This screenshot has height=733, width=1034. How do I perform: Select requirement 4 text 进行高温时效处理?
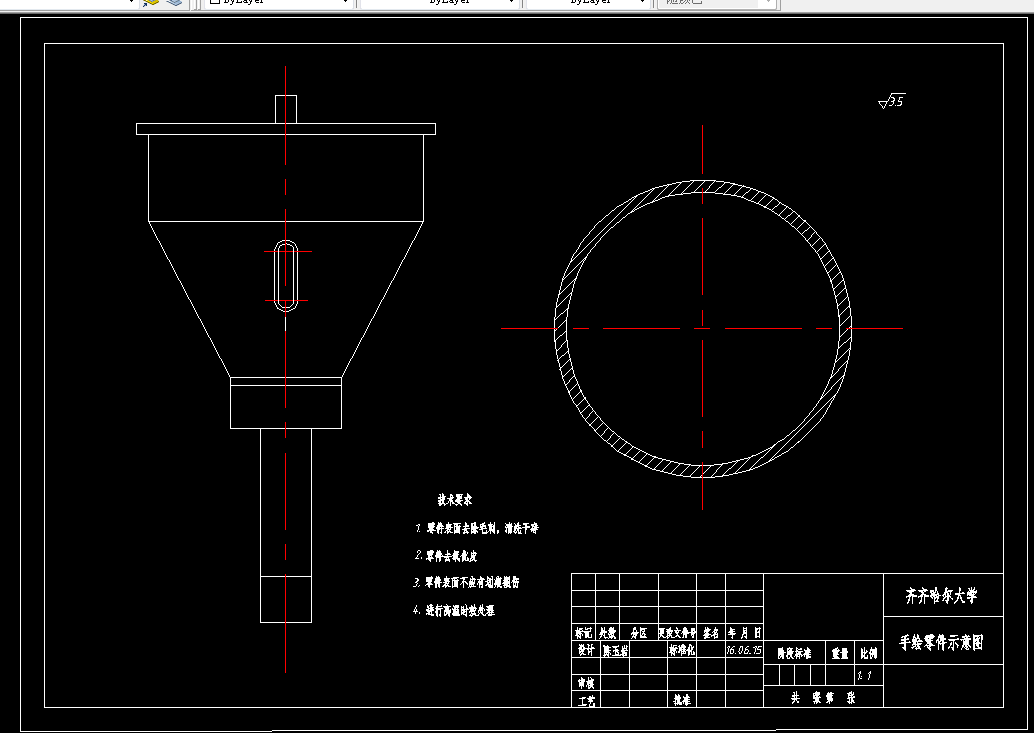(x=460, y=610)
